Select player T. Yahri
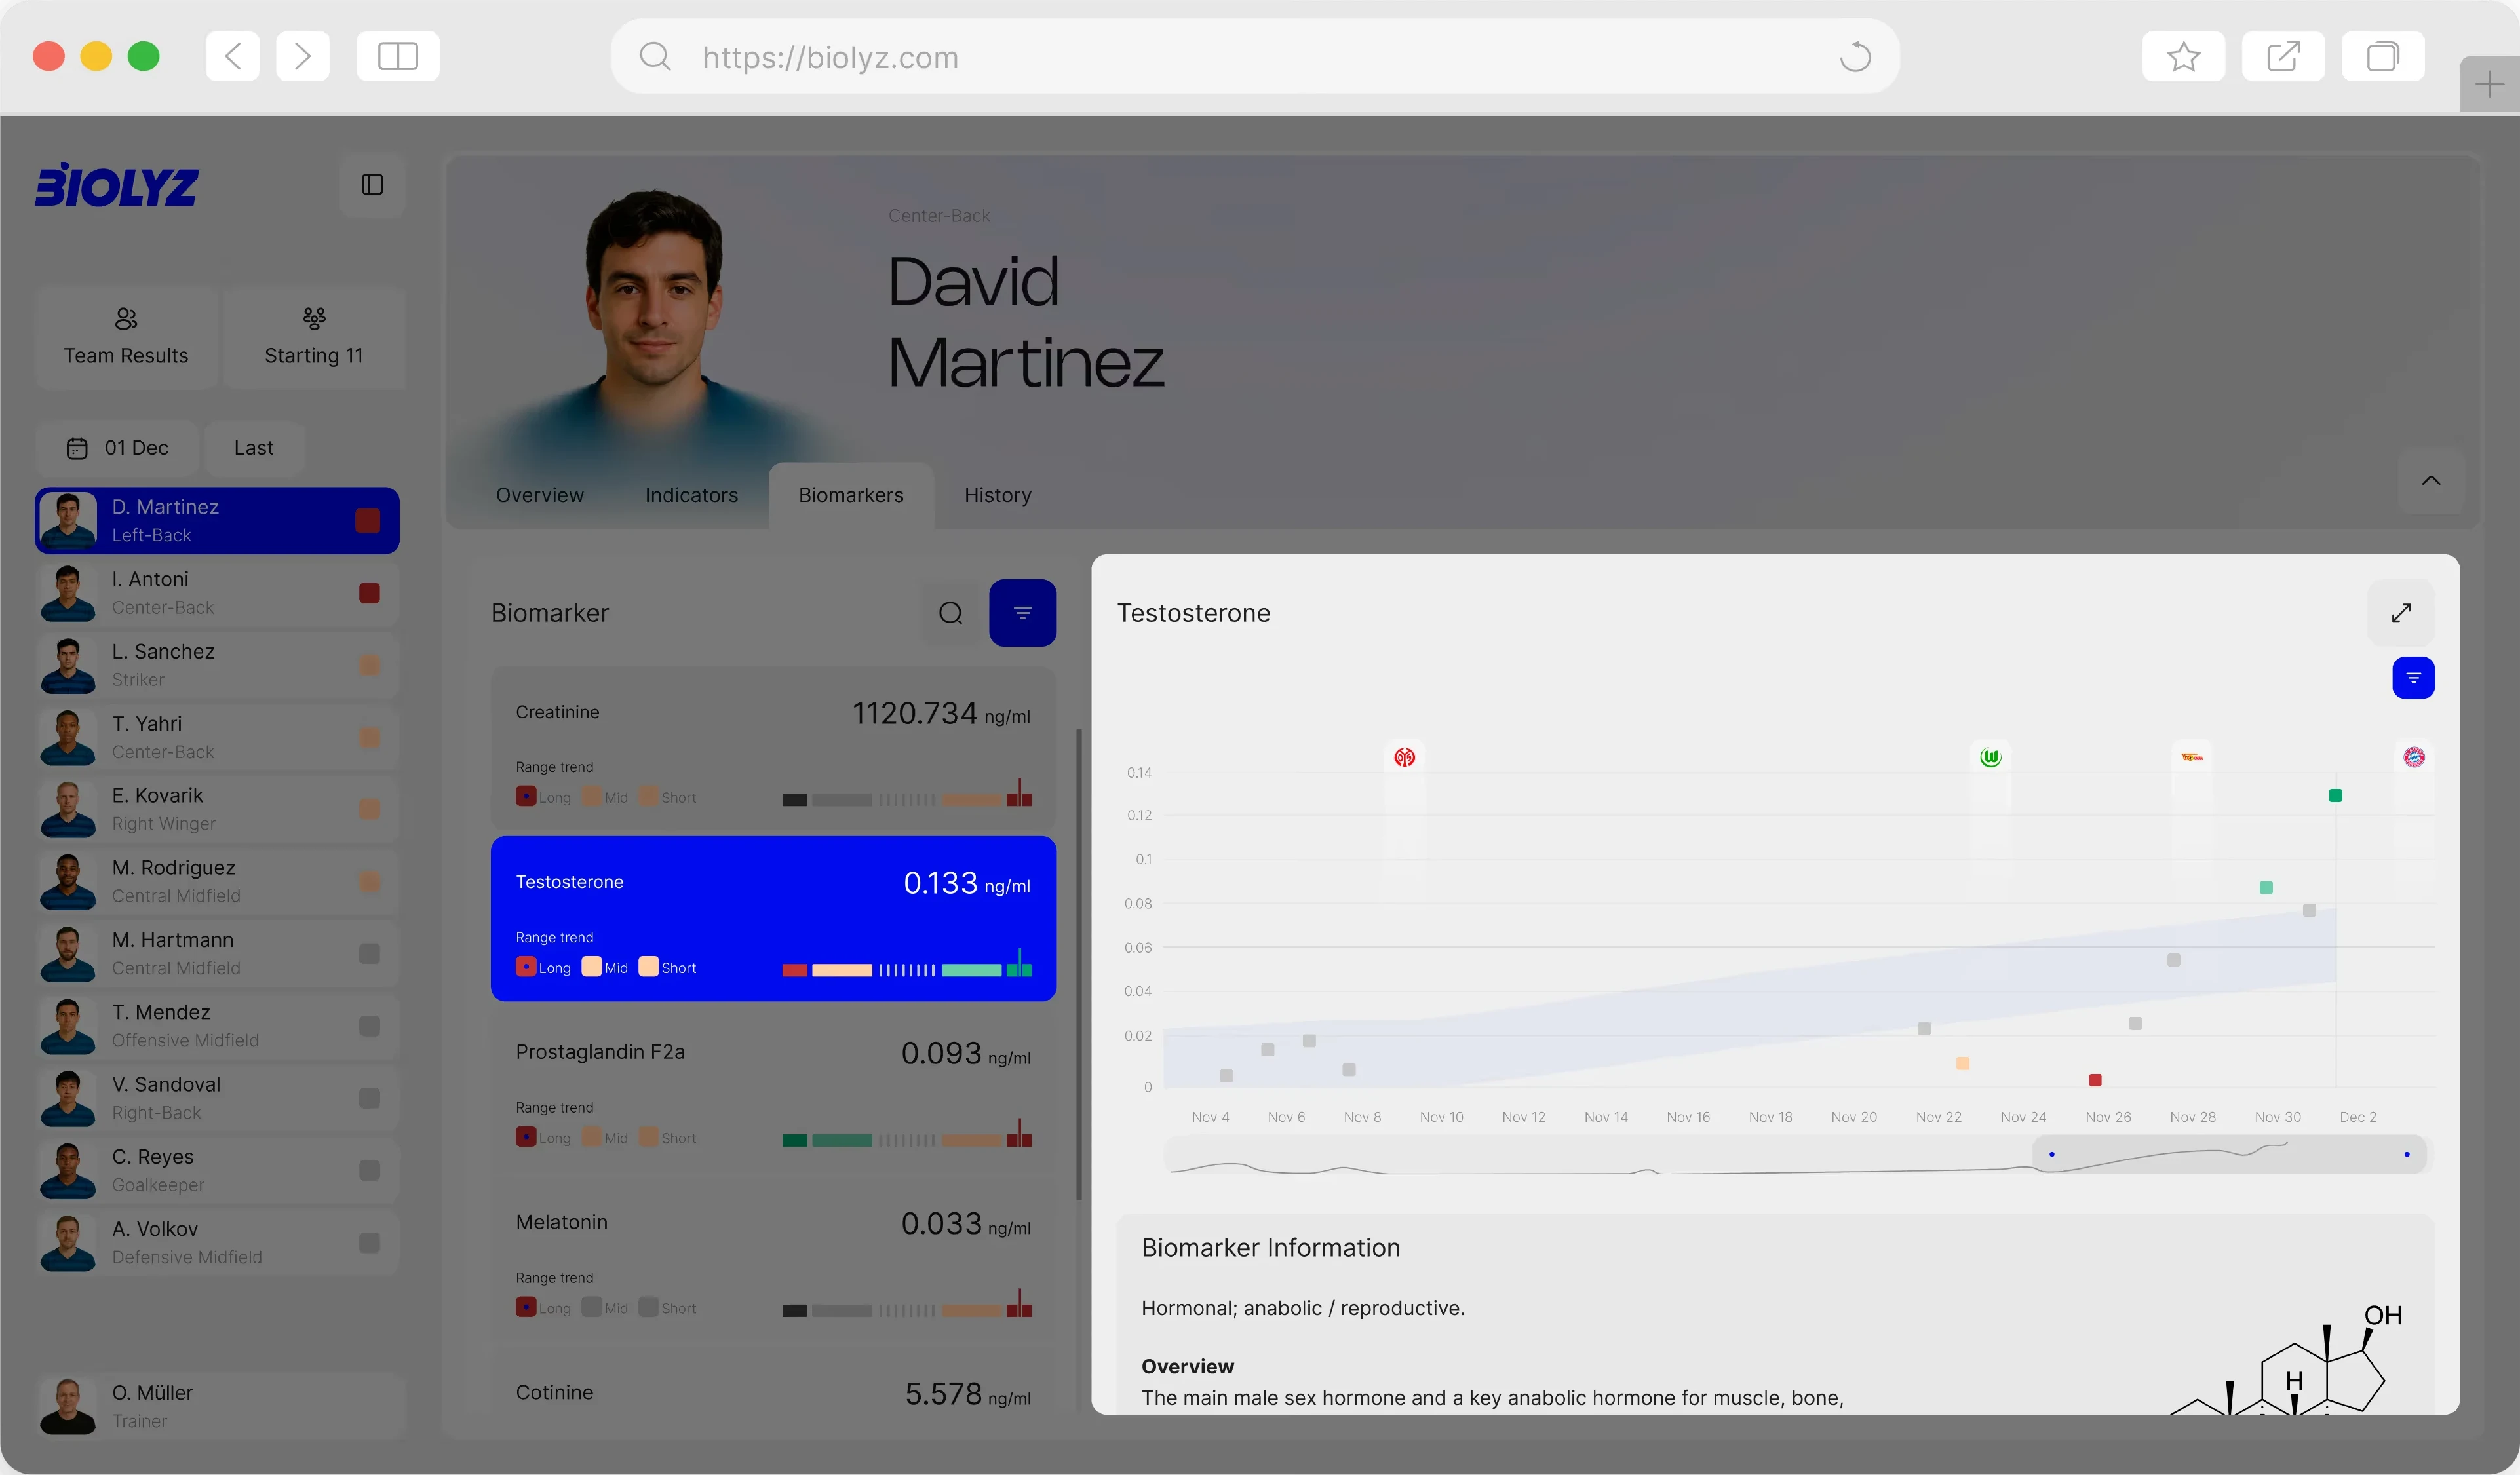The height and width of the screenshot is (1475, 2520). tap(217, 737)
